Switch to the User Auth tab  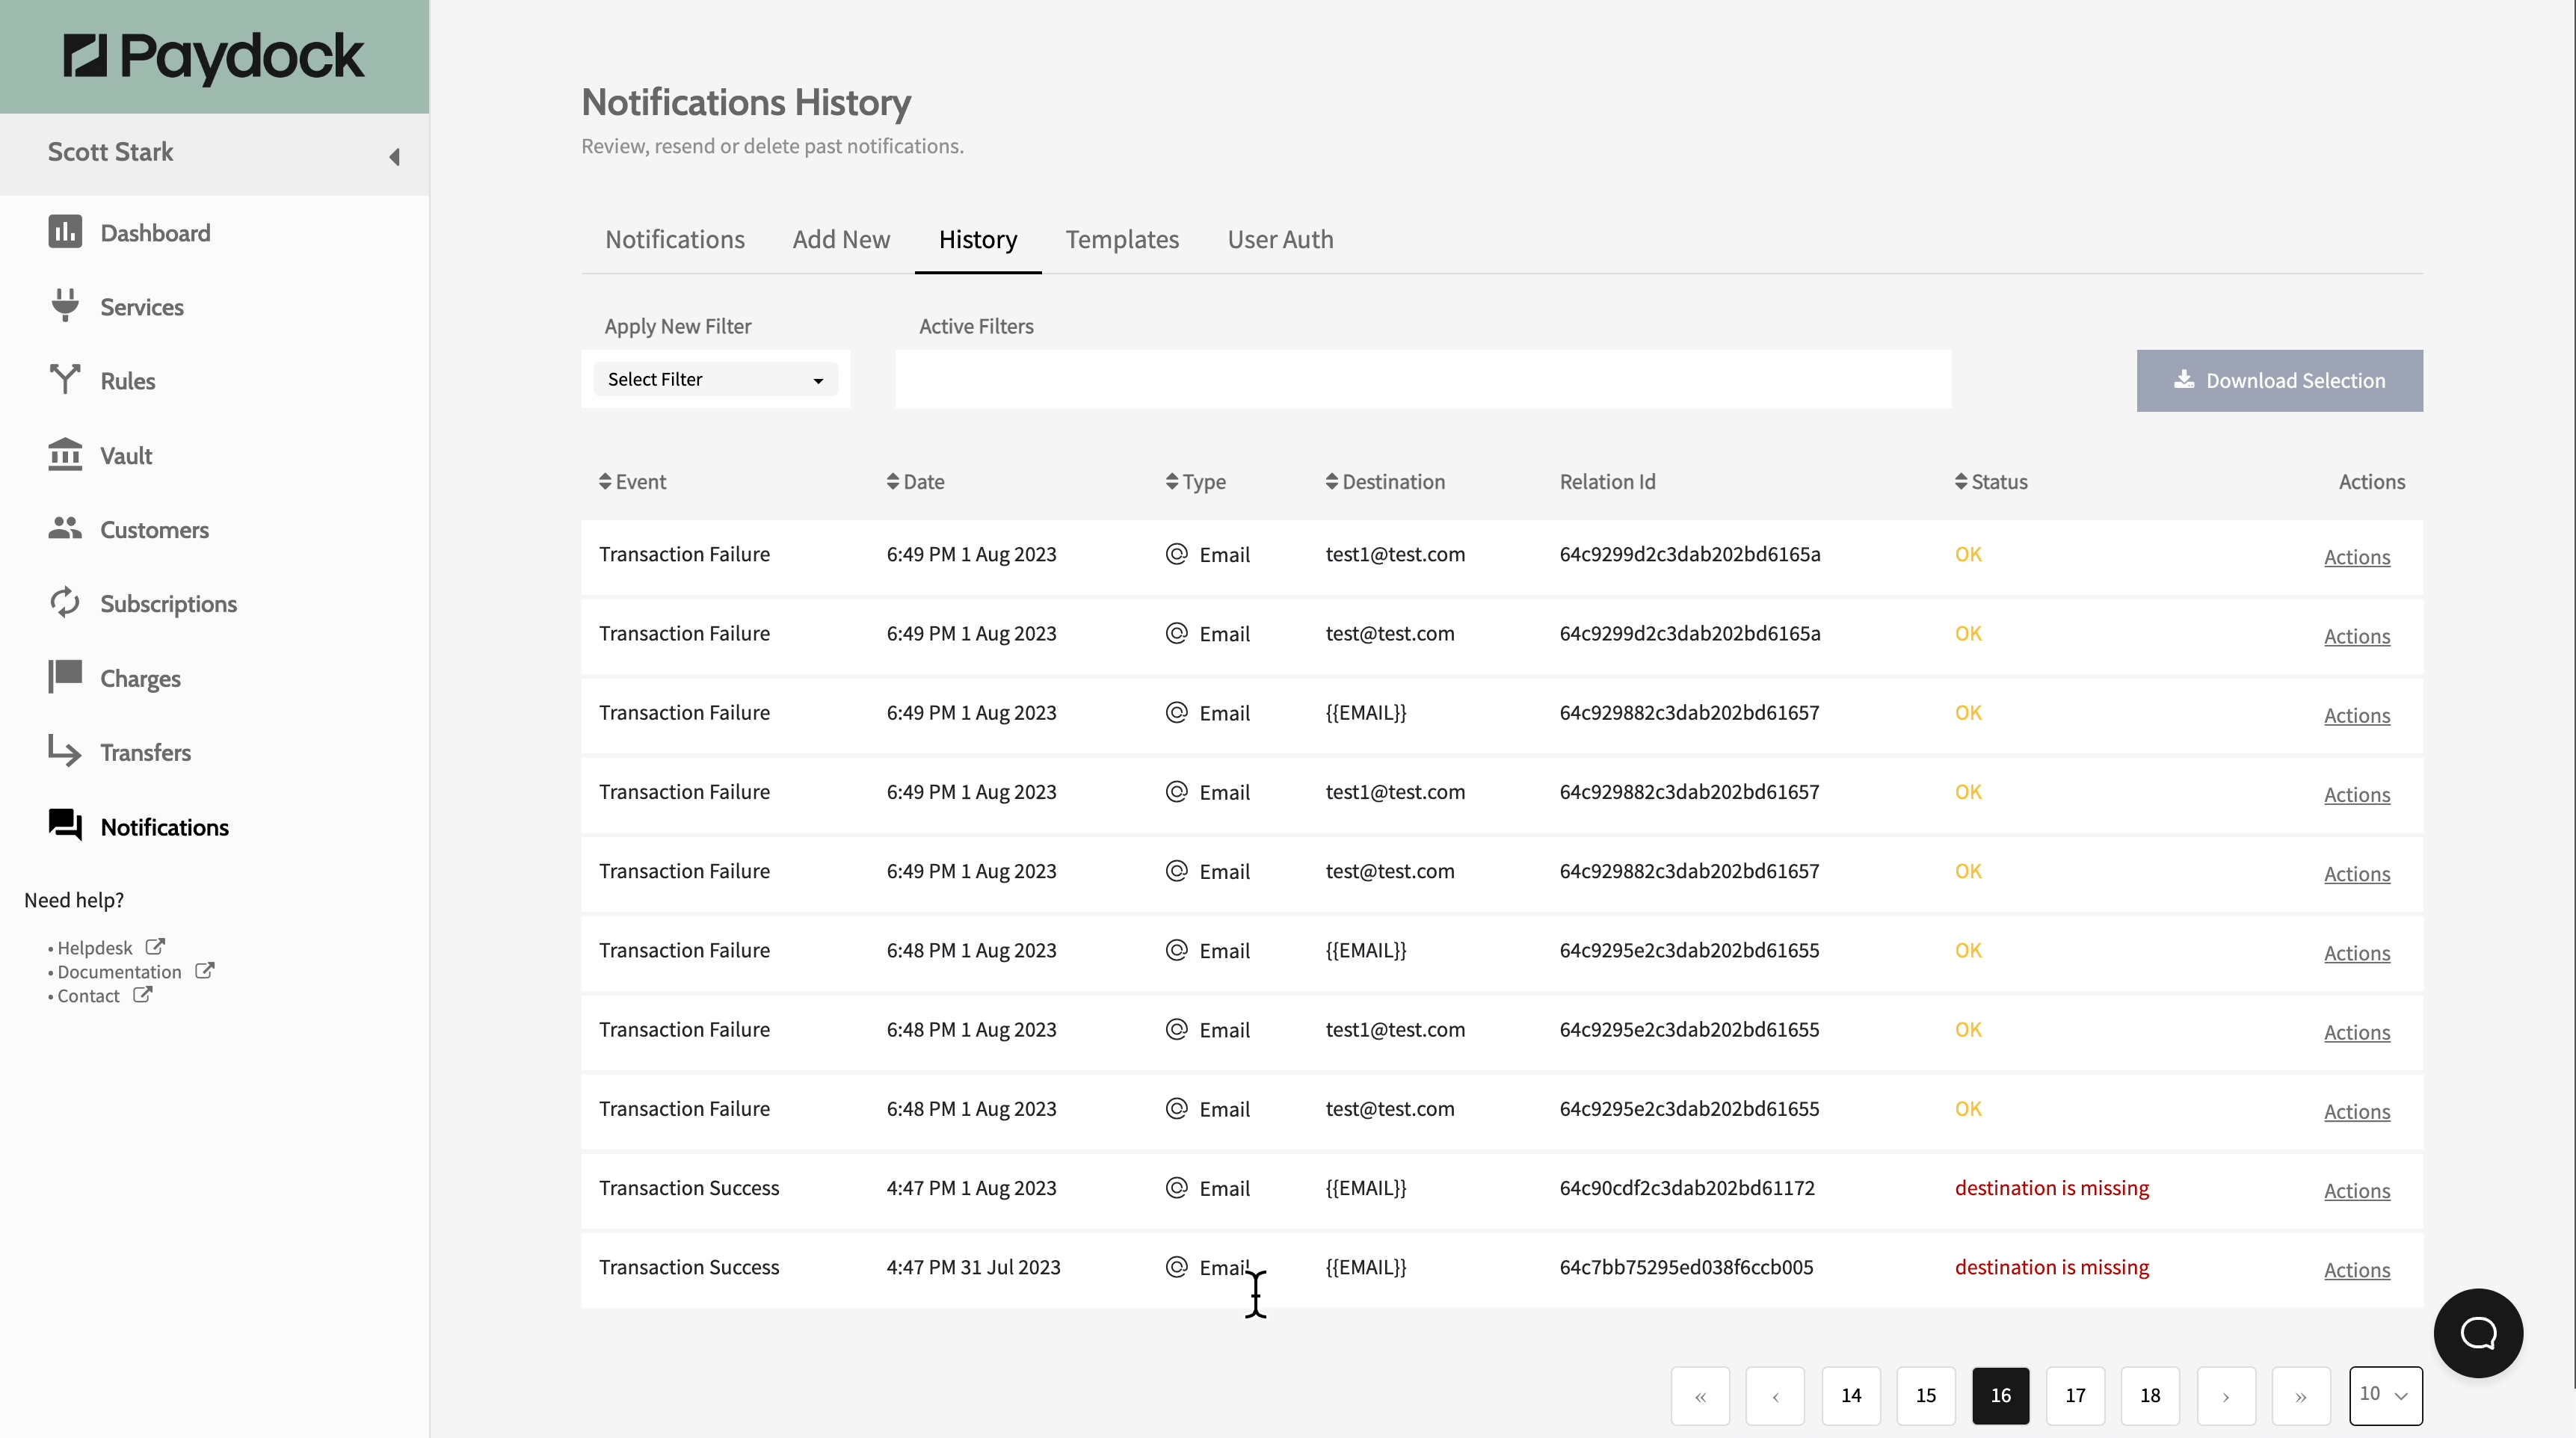[x=1280, y=240]
